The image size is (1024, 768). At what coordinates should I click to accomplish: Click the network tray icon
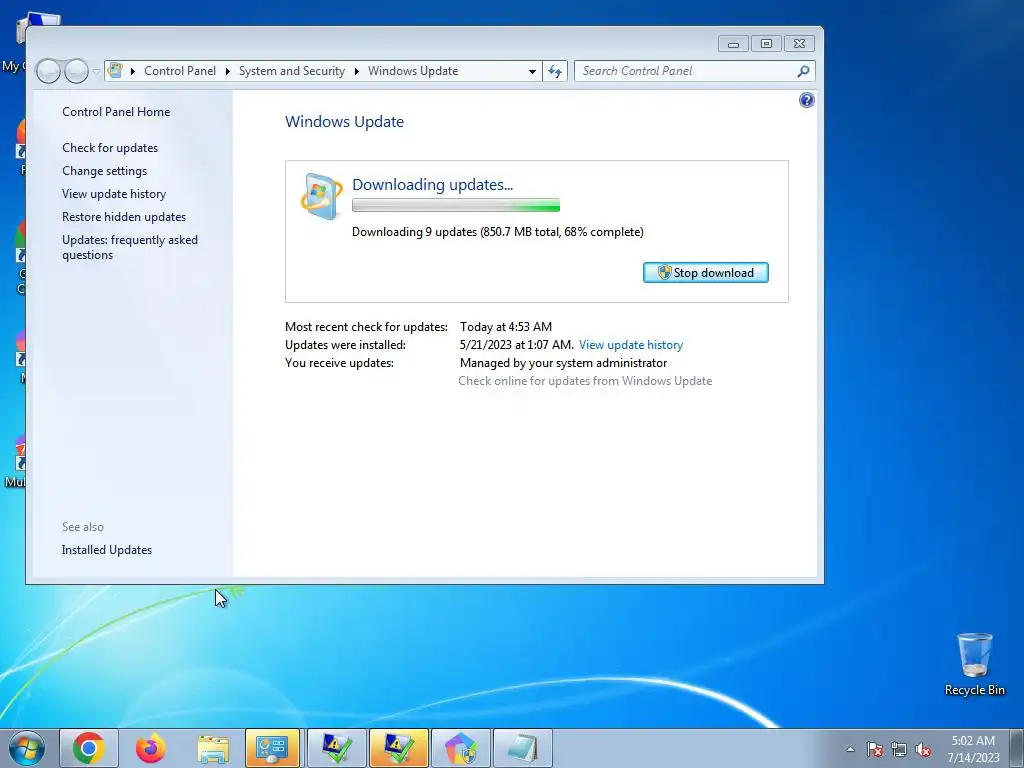click(899, 749)
